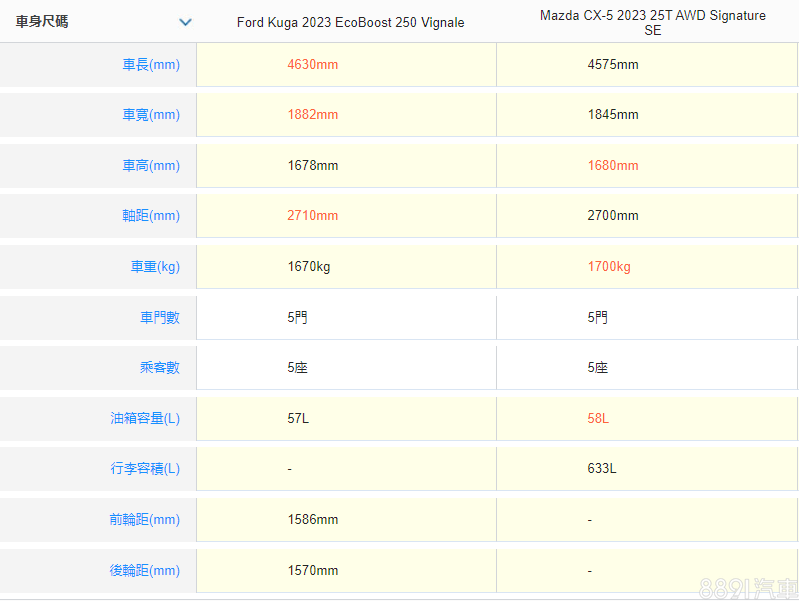Click the 8891汽車 watermark logo
Image resolution: width=799 pixels, height=601 pixels.
(748, 586)
